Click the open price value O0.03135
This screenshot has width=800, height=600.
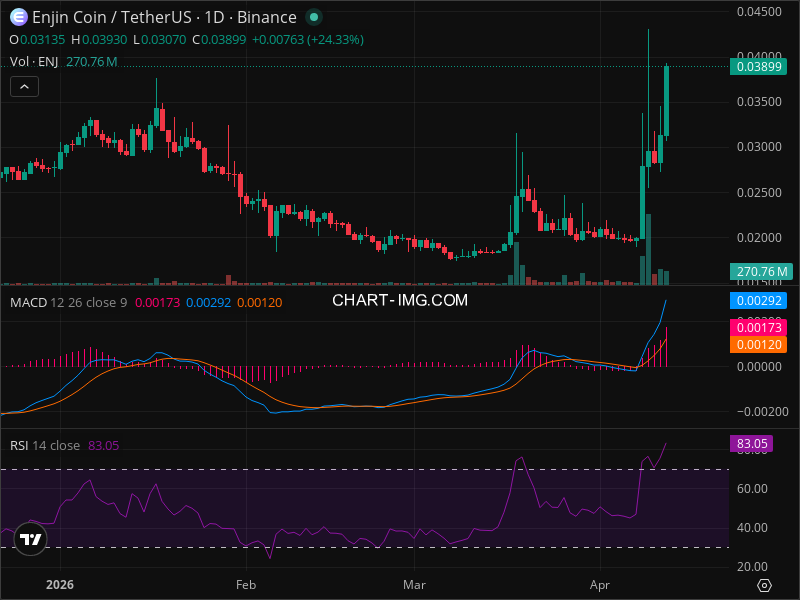(x=37, y=40)
